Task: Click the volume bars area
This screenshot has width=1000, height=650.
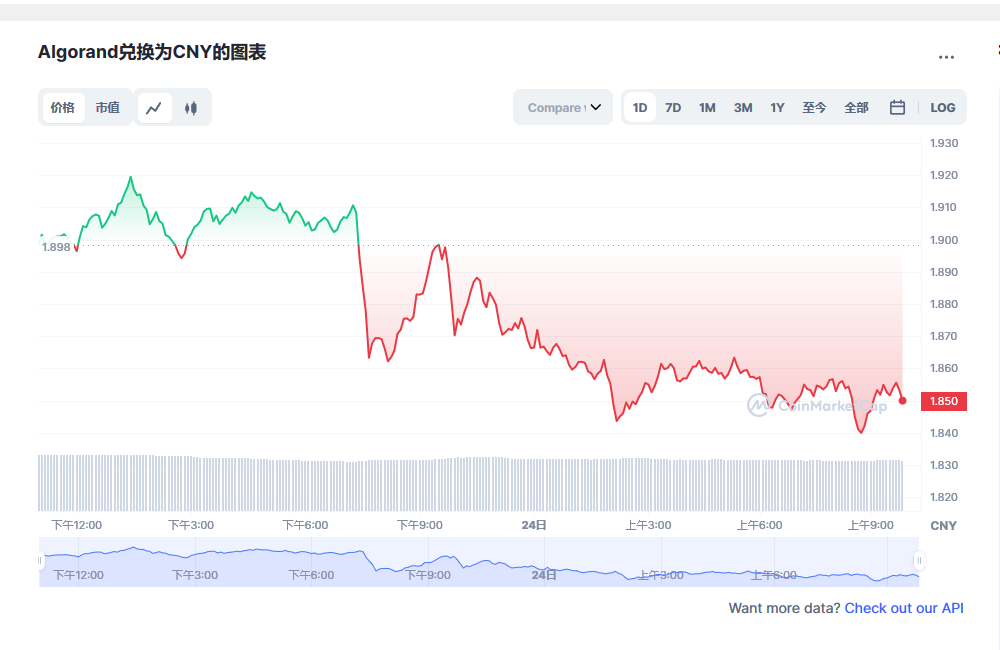Action: (471, 484)
